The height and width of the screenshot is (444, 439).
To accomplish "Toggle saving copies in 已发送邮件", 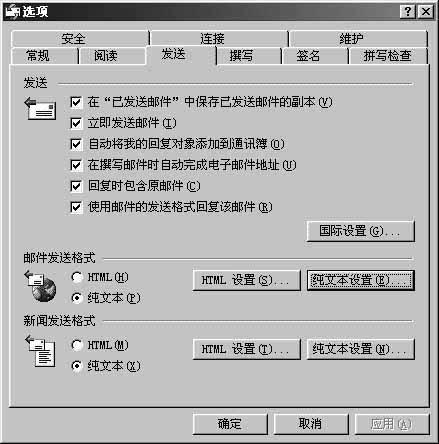I will (76, 102).
